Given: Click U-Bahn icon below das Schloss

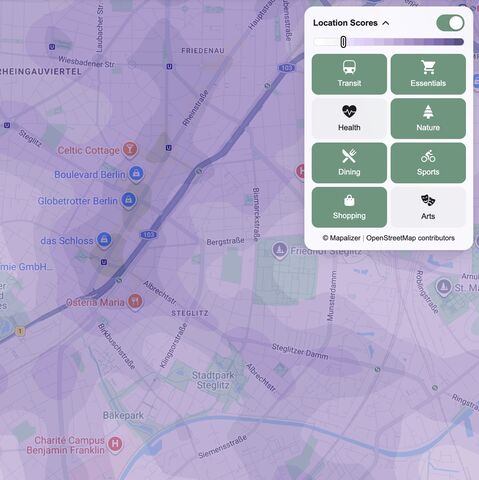Looking at the screenshot, I should [104, 262].
